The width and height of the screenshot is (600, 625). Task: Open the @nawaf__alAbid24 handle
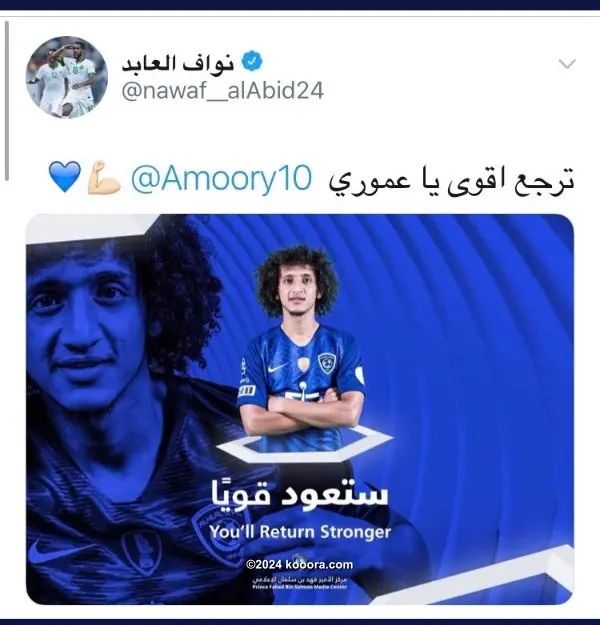pyautogui.click(x=222, y=91)
